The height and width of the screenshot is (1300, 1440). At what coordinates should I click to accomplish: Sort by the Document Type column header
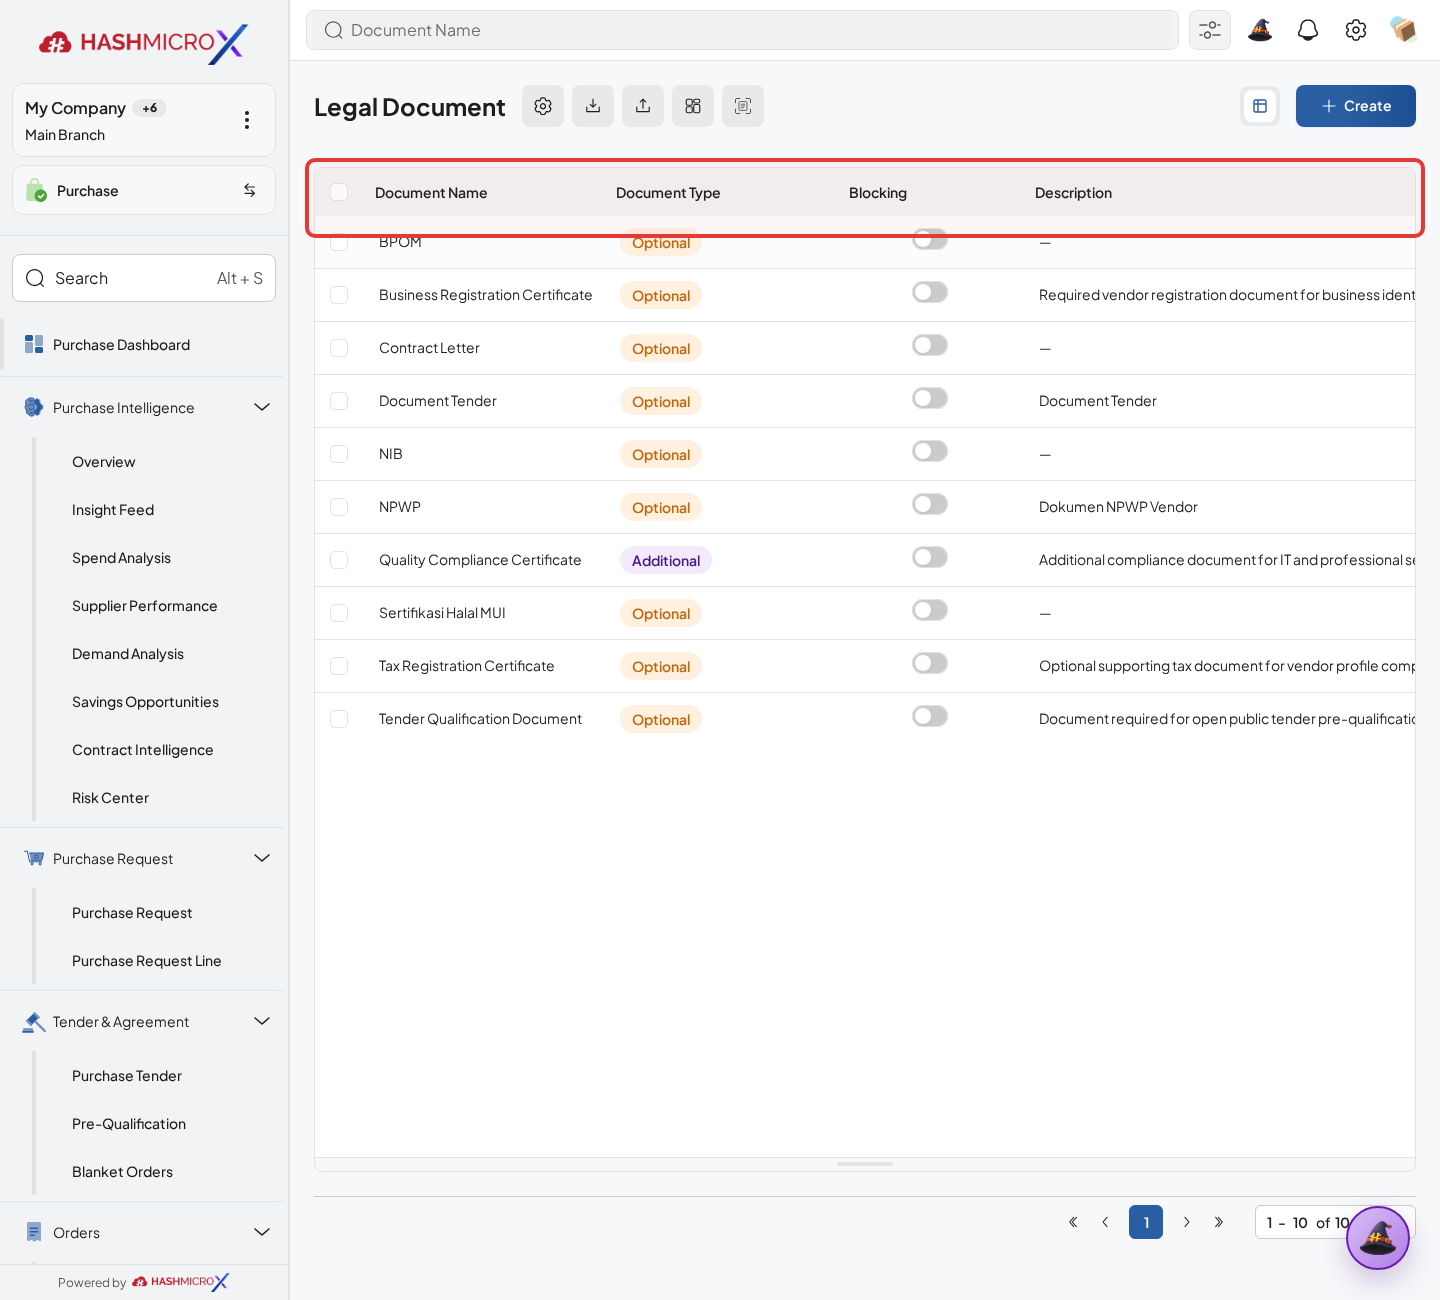click(668, 193)
